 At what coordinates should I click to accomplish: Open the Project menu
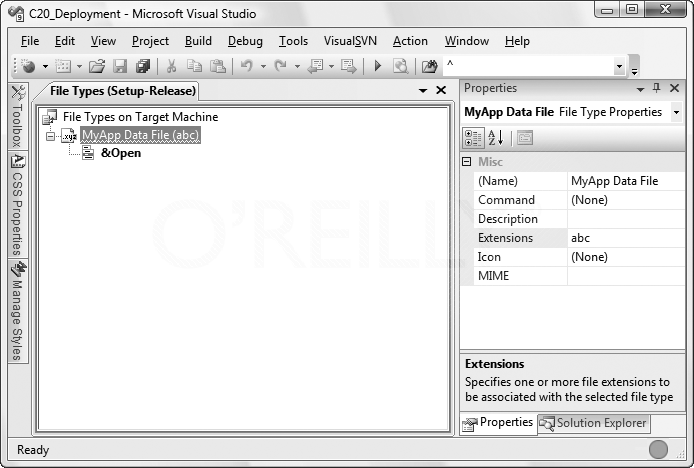(x=150, y=41)
